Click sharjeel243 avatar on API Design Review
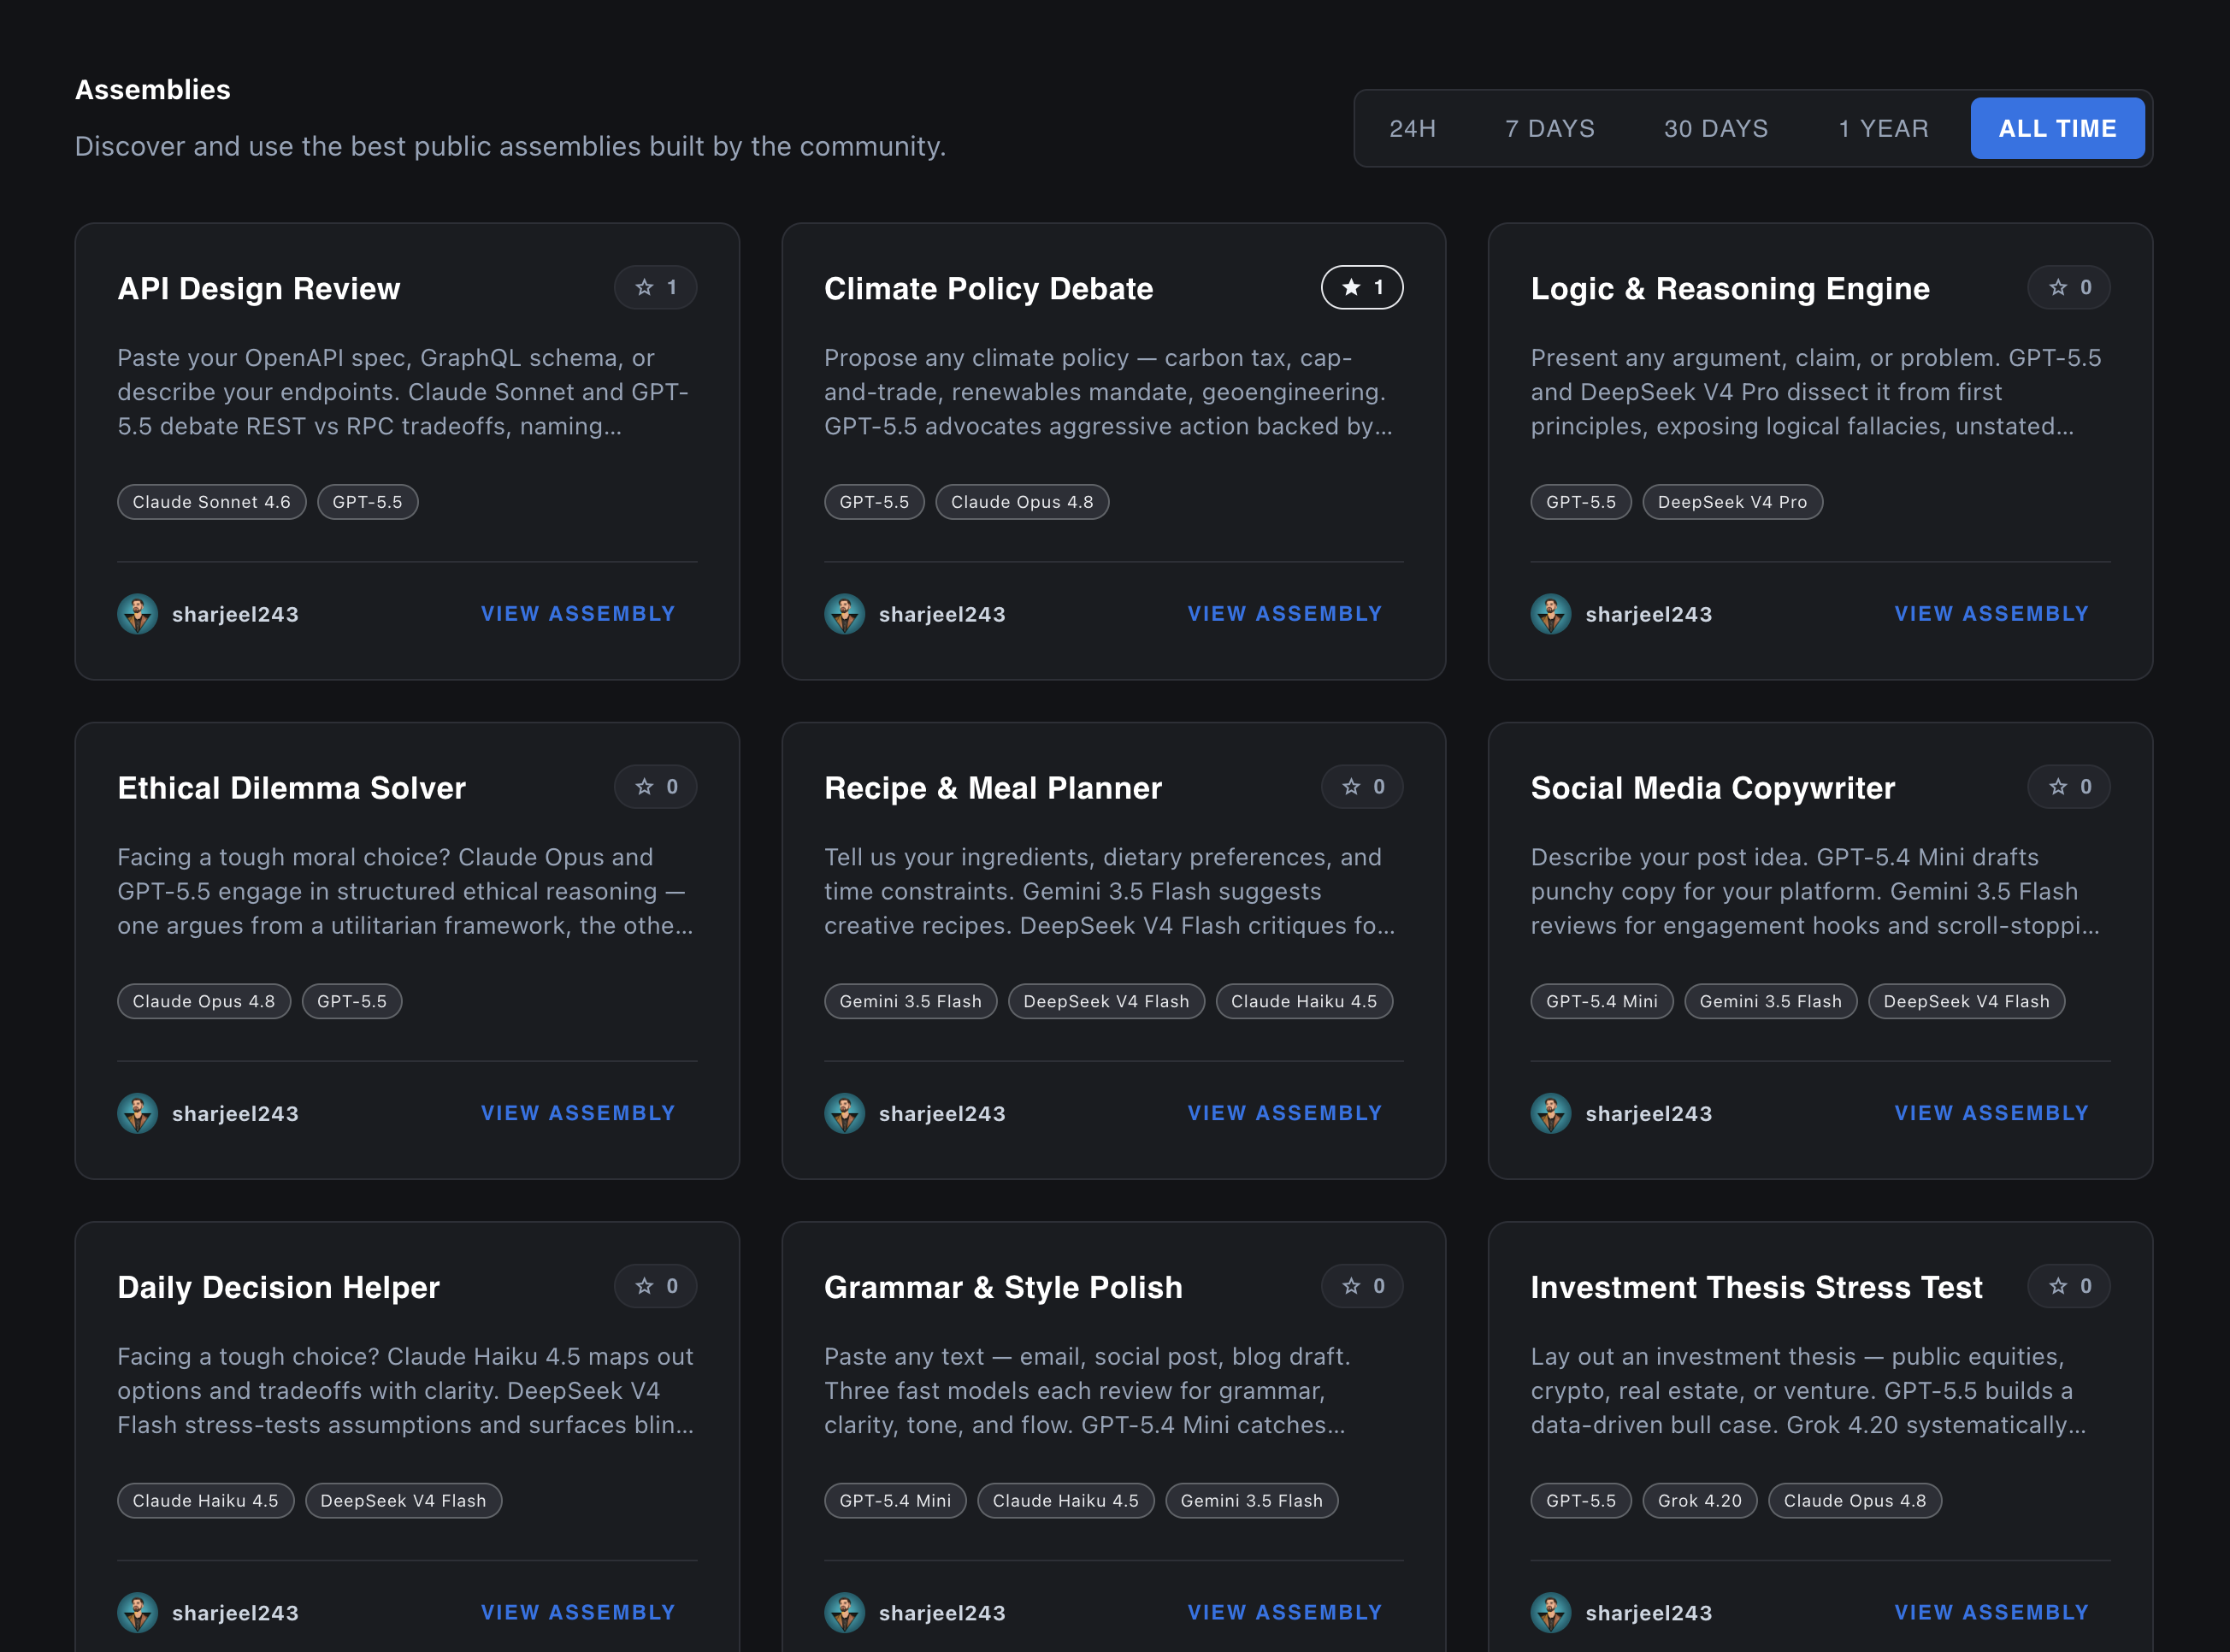Screen dimensions: 2230x1652 coord(138,614)
